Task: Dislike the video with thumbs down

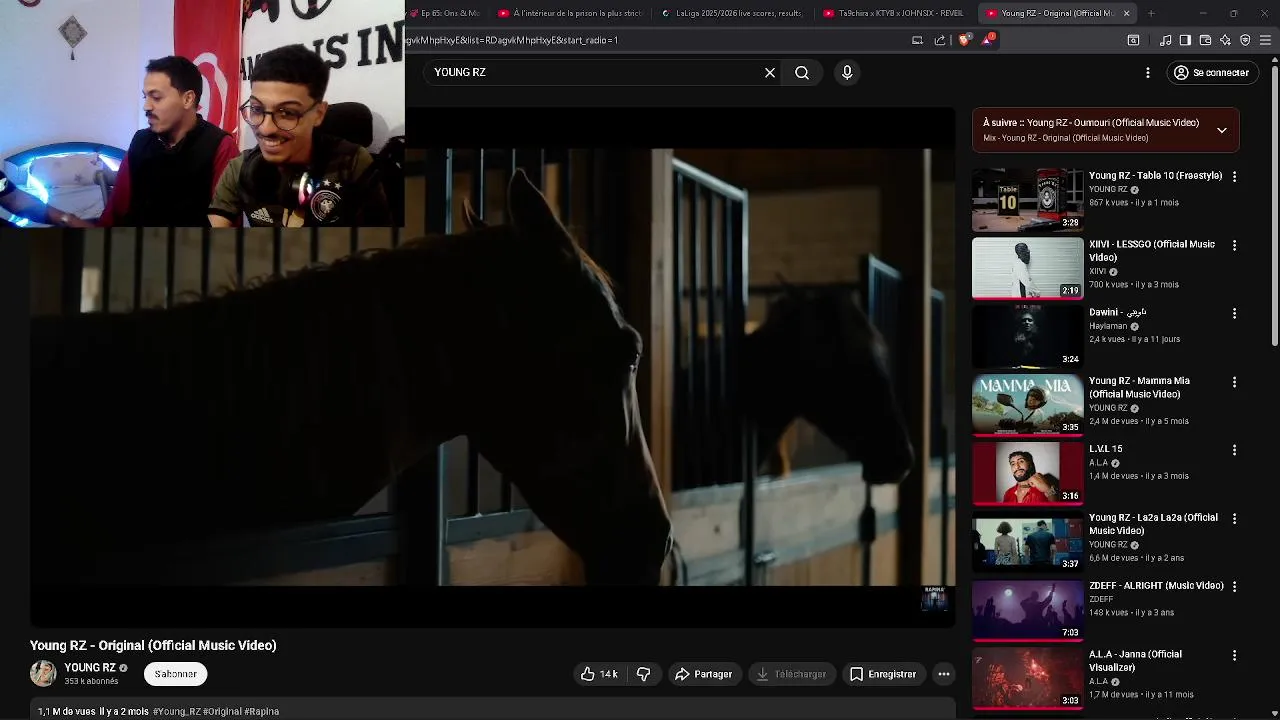Action: (x=644, y=674)
